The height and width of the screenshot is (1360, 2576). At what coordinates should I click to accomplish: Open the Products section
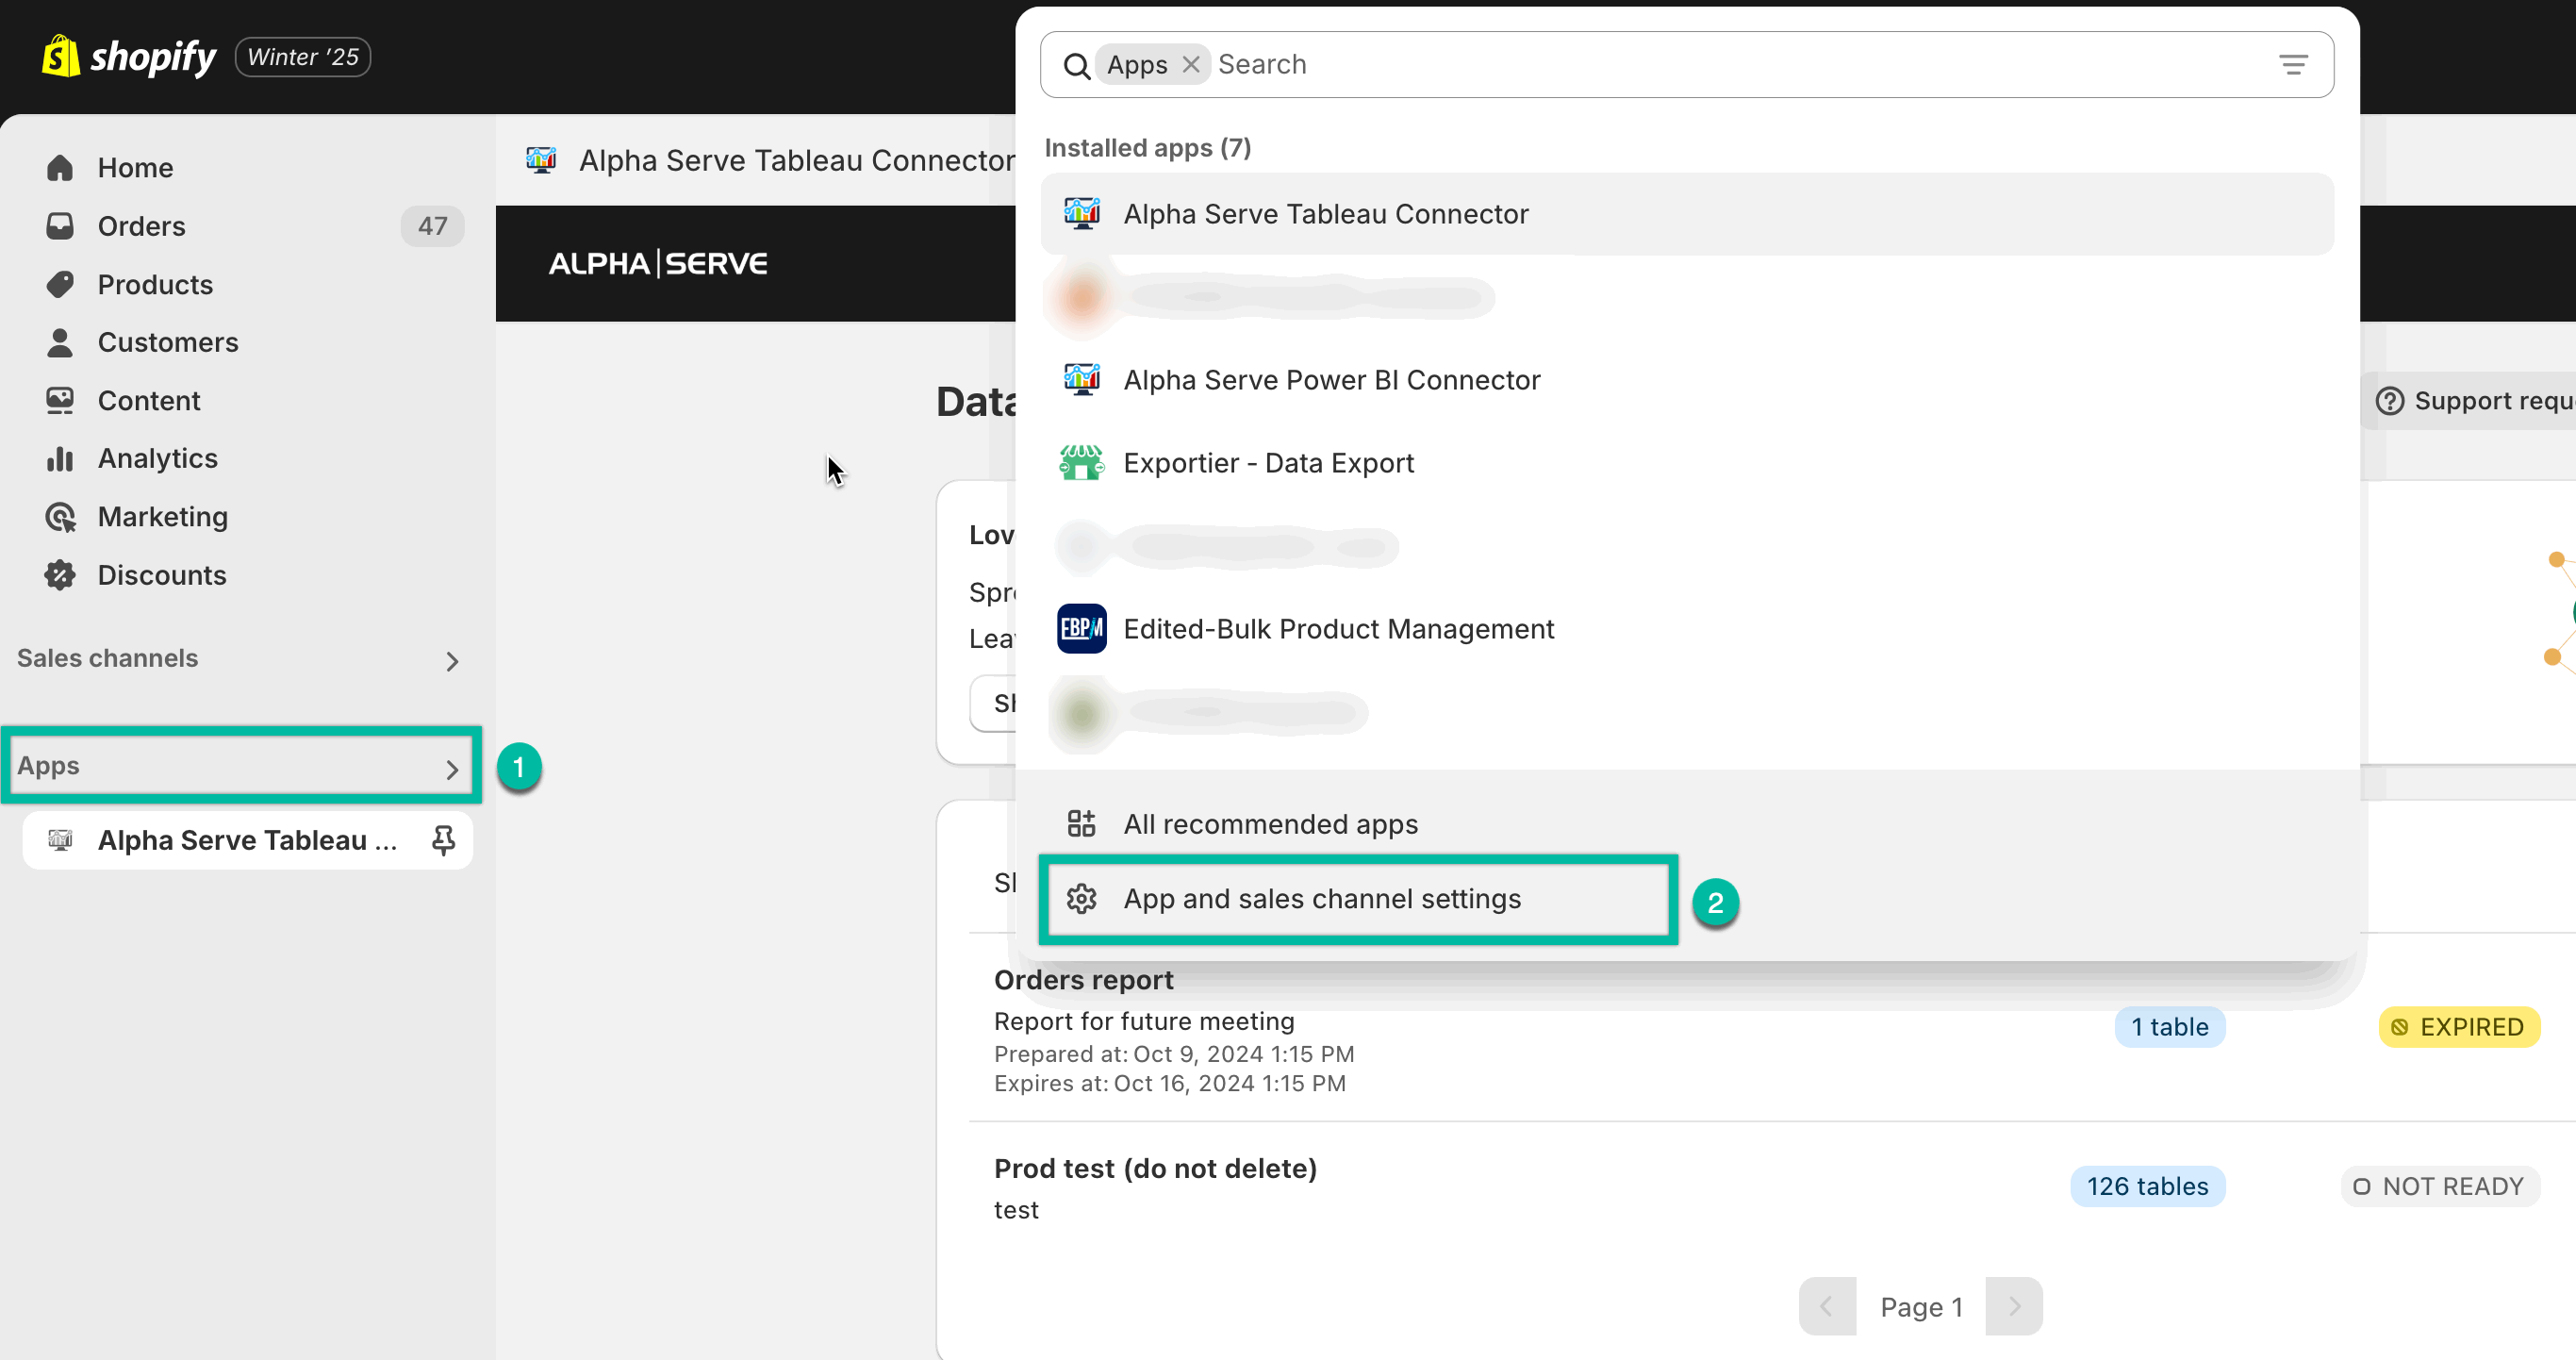pyautogui.click(x=155, y=284)
